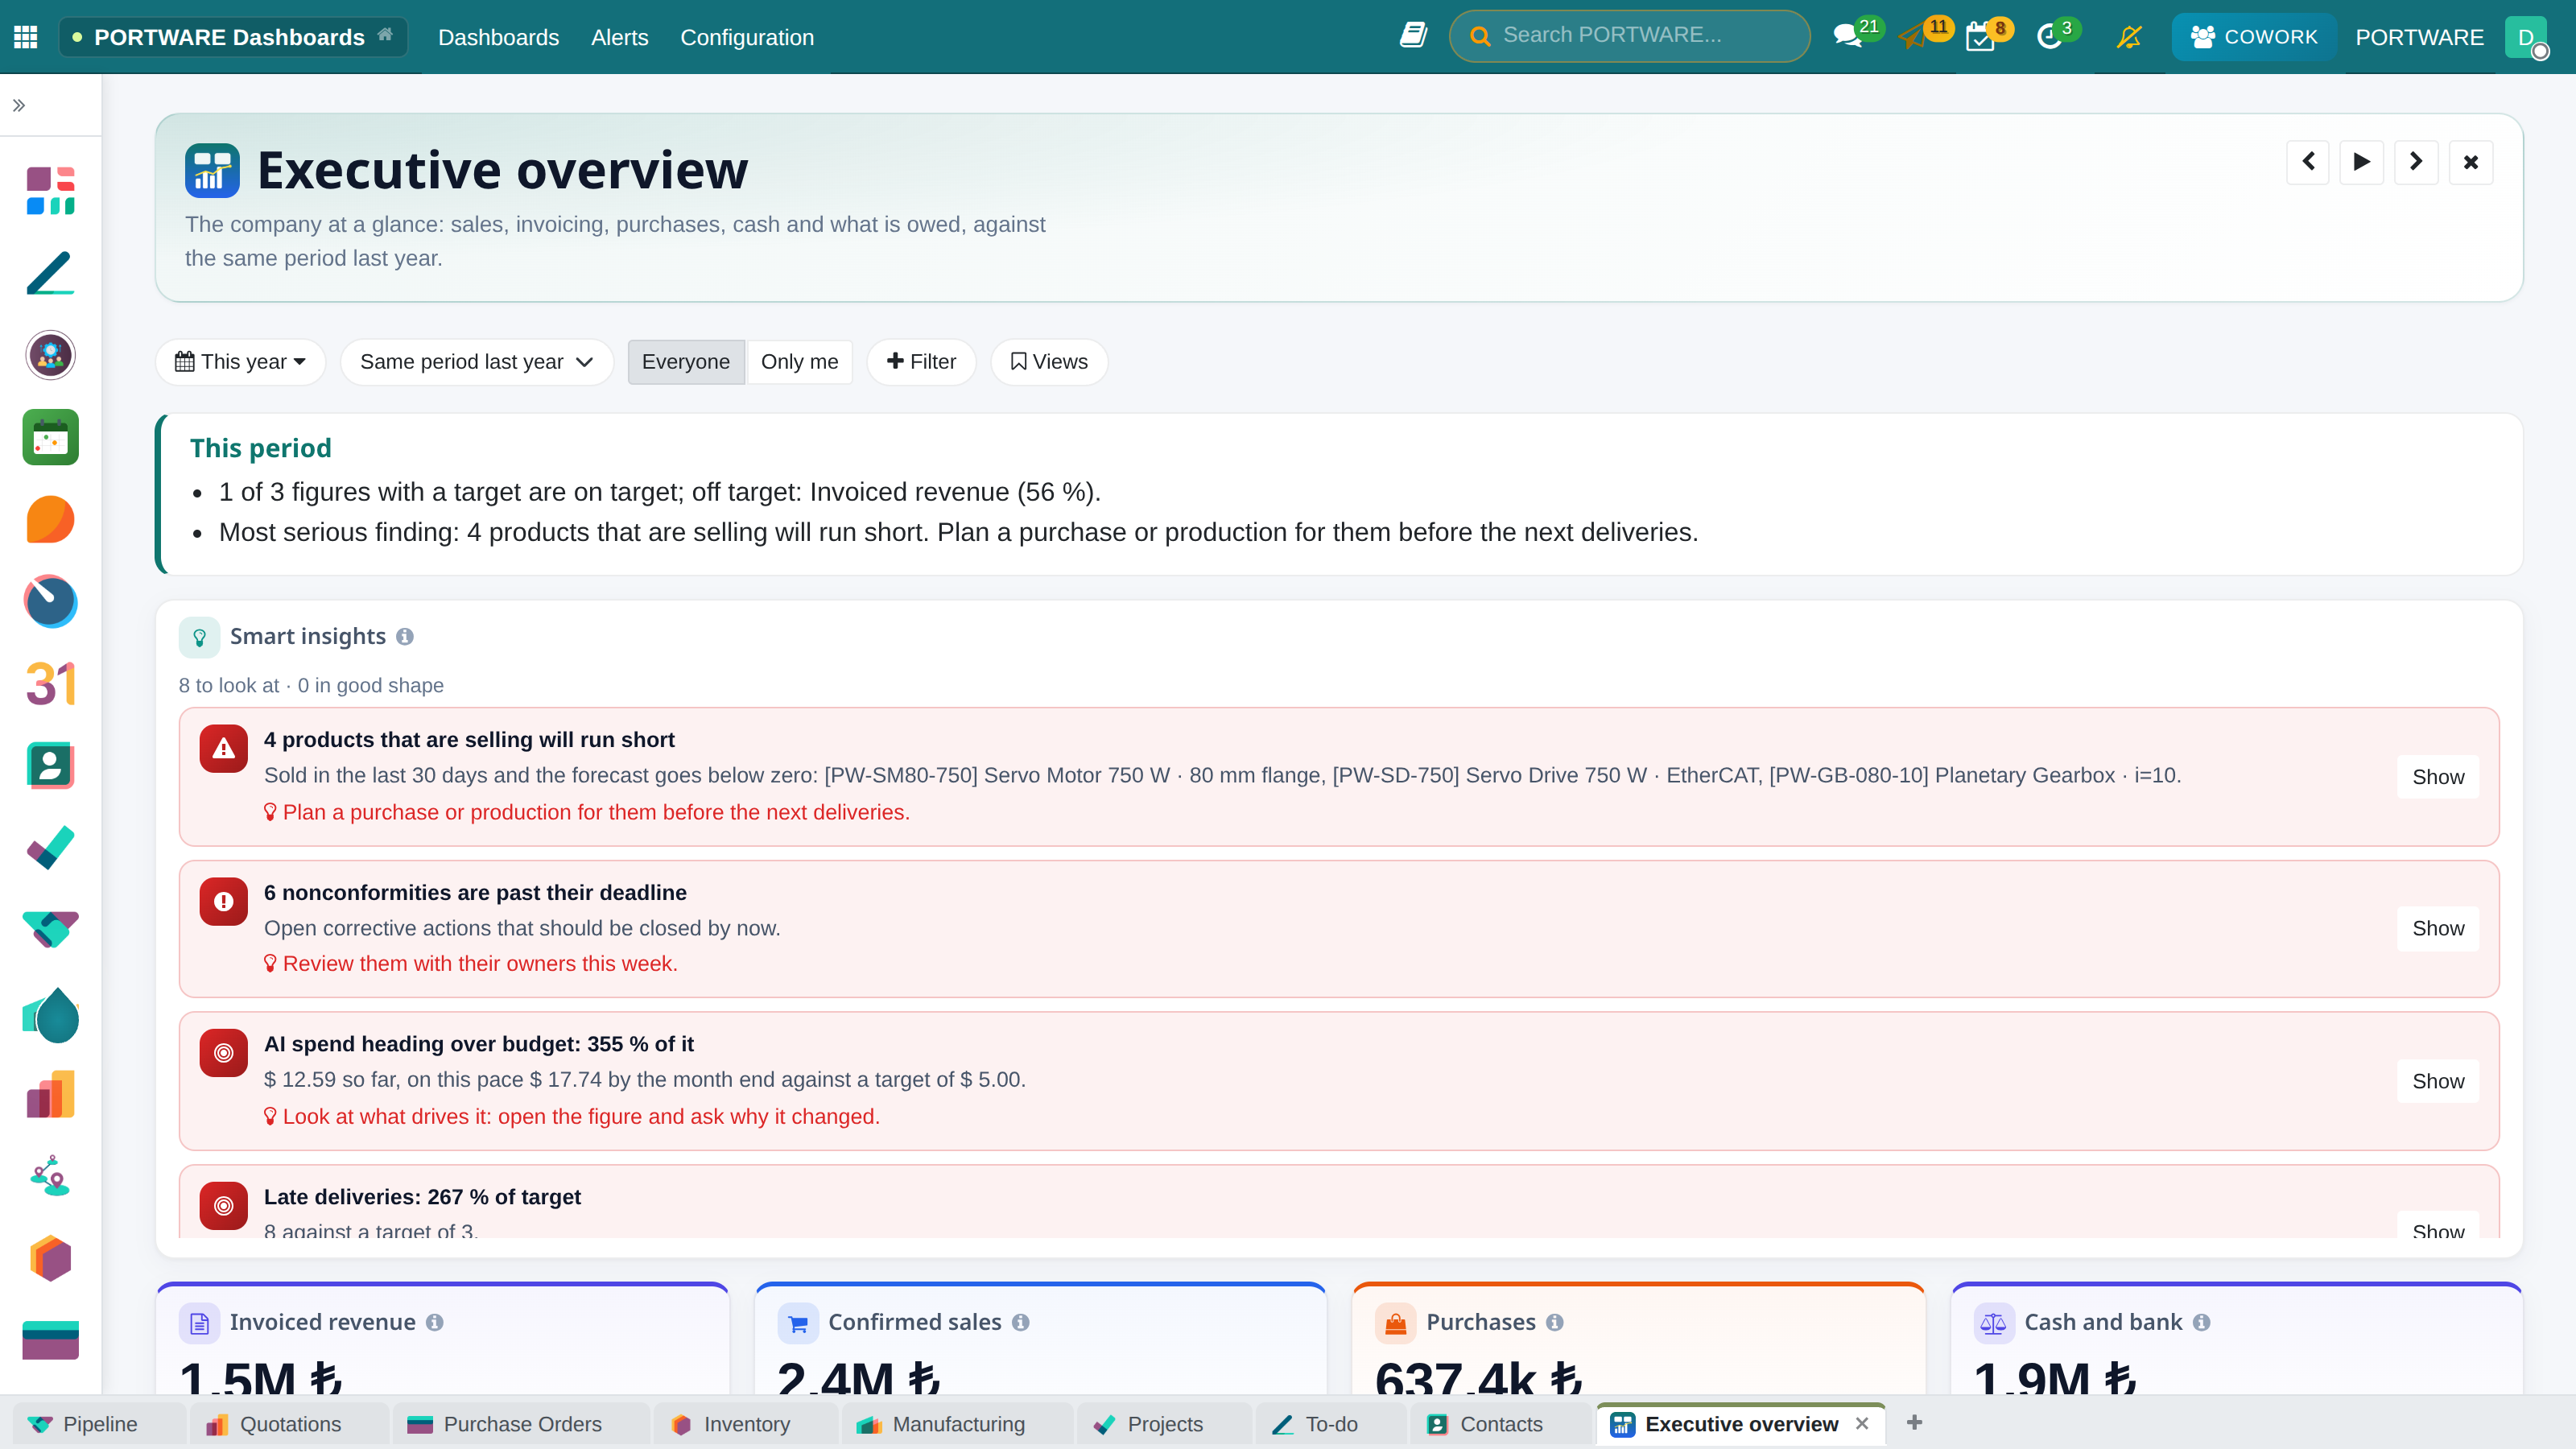Go to next dashboard with right arrow

tap(2416, 162)
